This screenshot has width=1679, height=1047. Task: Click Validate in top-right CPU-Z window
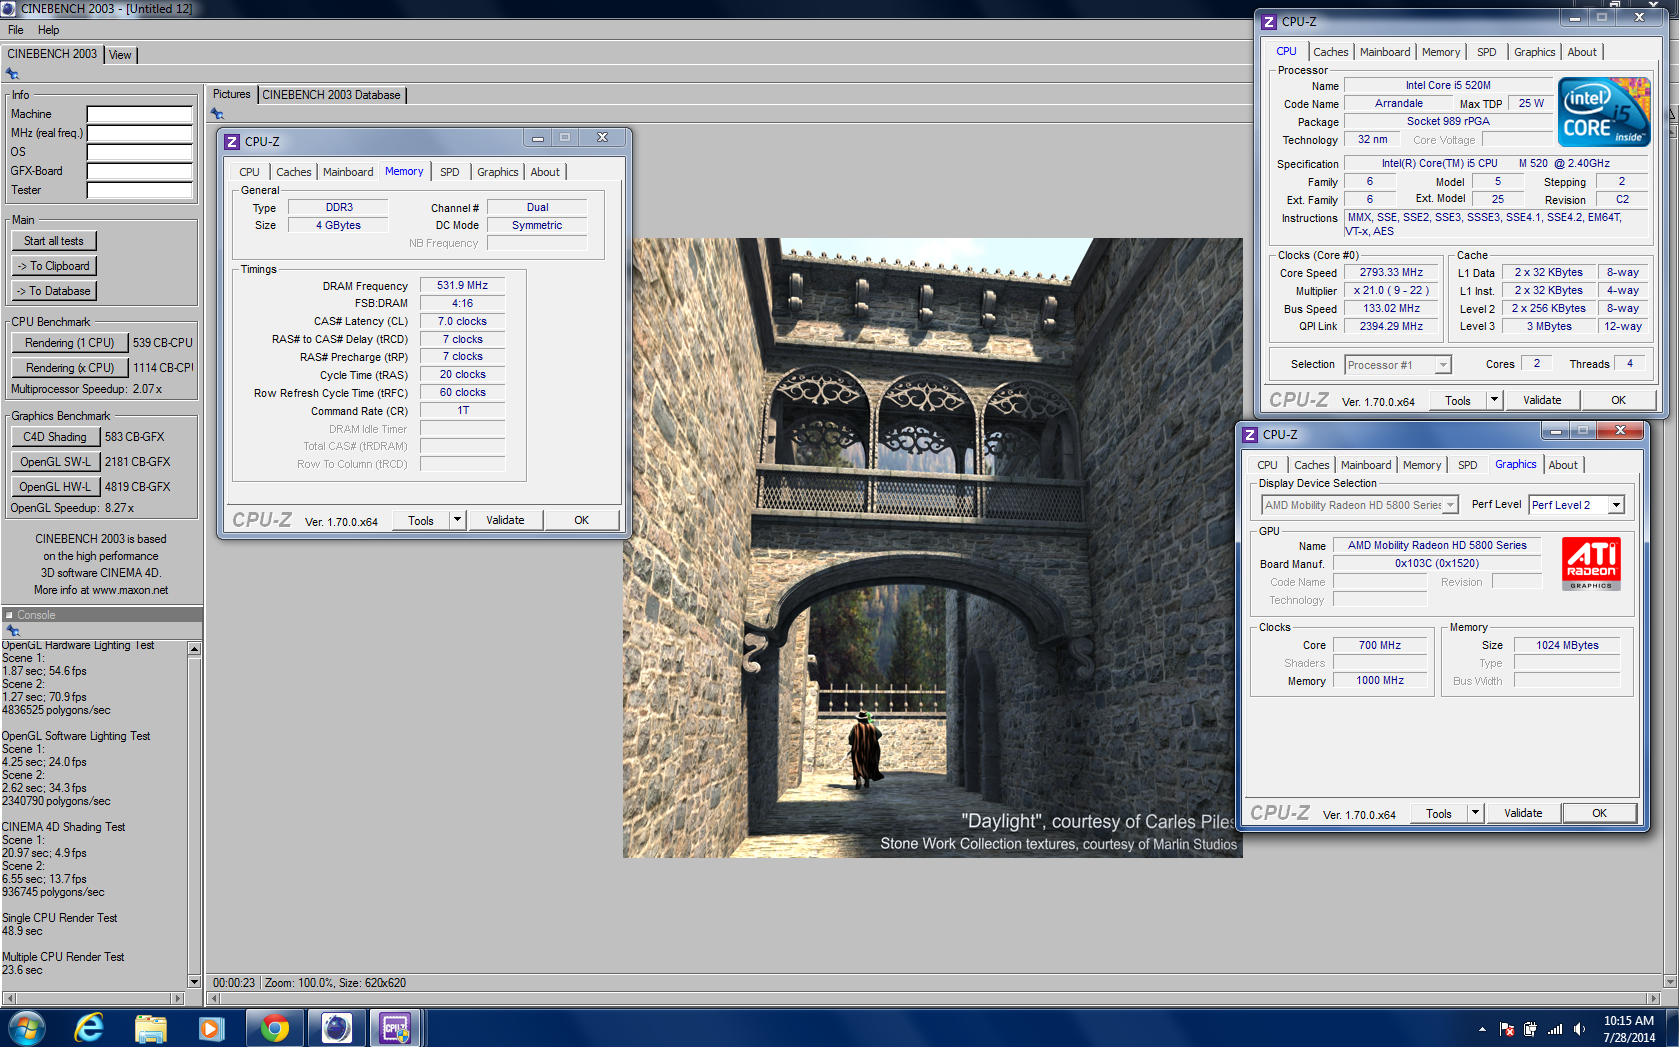(1542, 400)
